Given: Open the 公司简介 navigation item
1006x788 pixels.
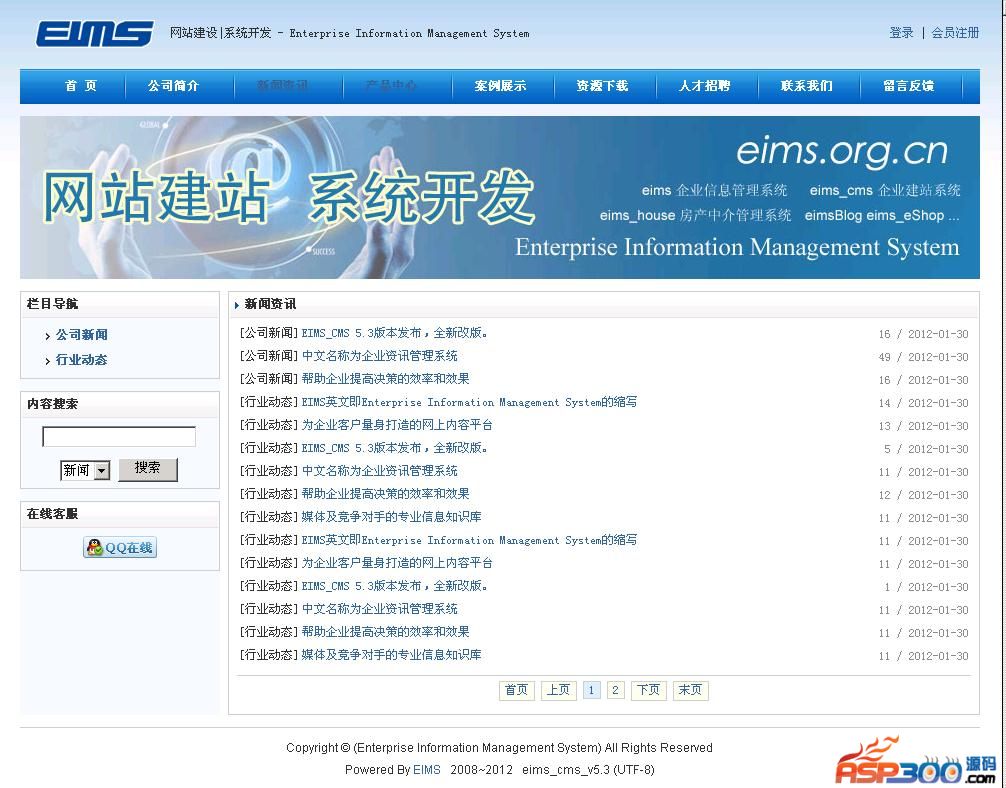Looking at the screenshot, I should point(173,86).
